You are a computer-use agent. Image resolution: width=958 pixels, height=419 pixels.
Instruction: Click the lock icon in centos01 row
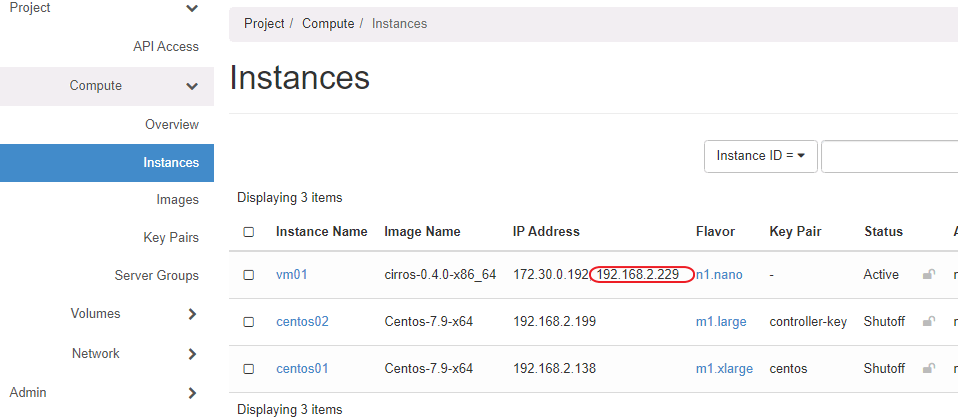[x=929, y=369]
